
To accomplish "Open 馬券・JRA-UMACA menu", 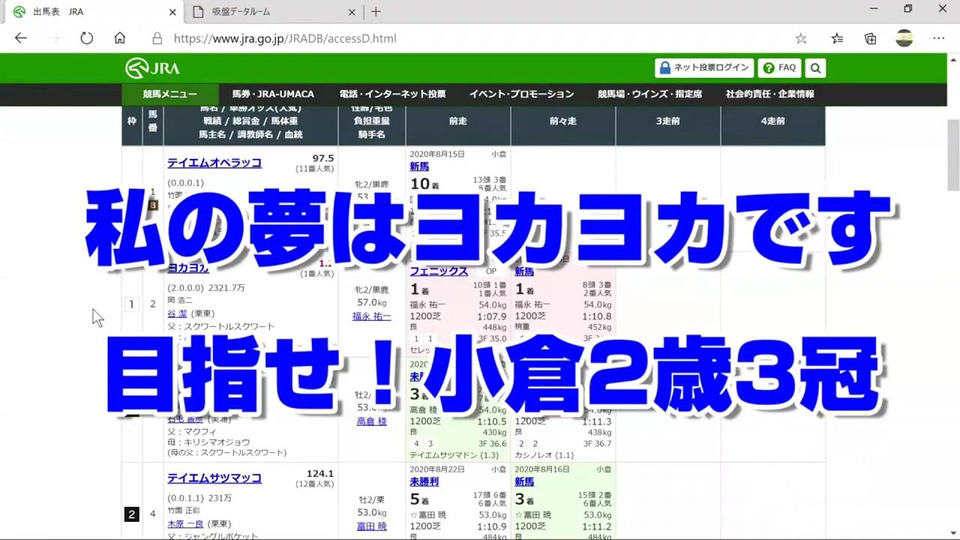I will coord(273,94).
